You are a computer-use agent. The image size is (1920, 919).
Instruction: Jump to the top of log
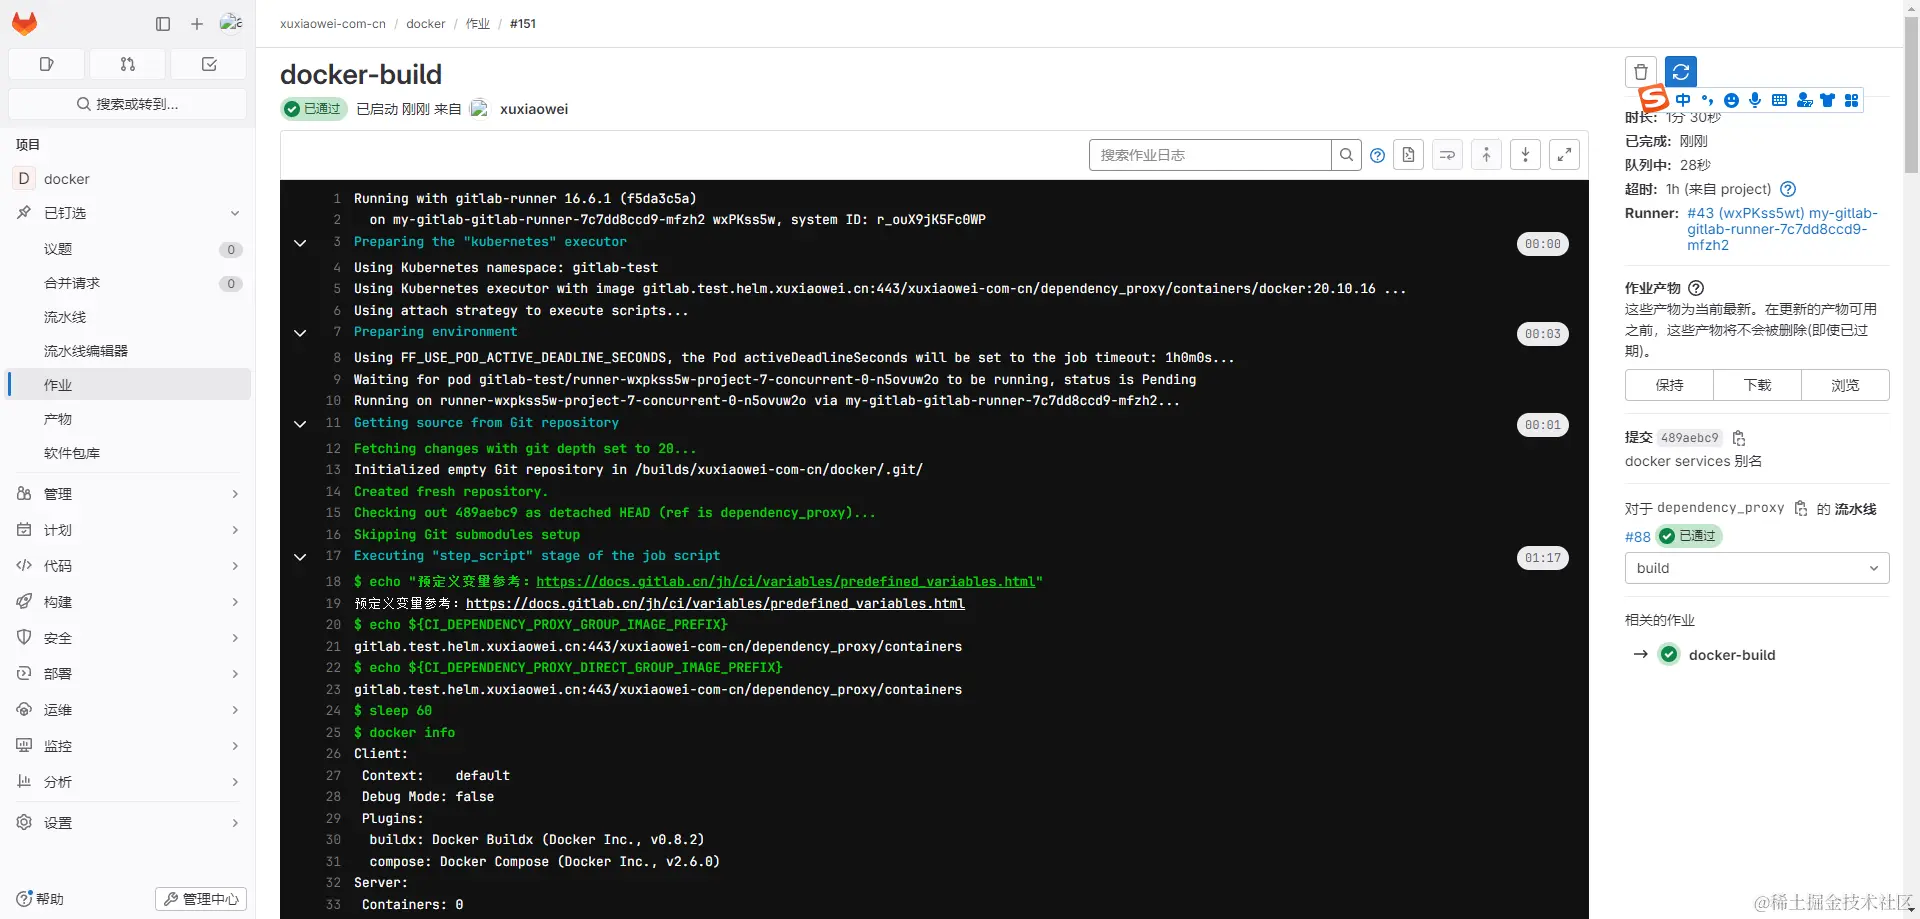pyautogui.click(x=1486, y=155)
